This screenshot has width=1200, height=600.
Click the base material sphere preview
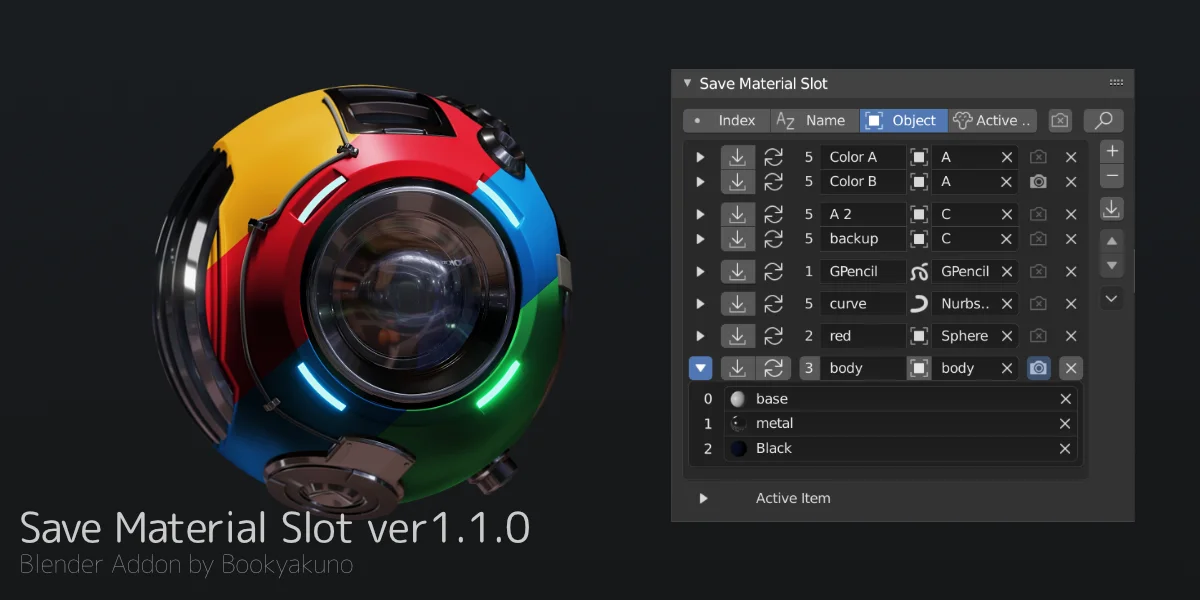click(x=736, y=398)
